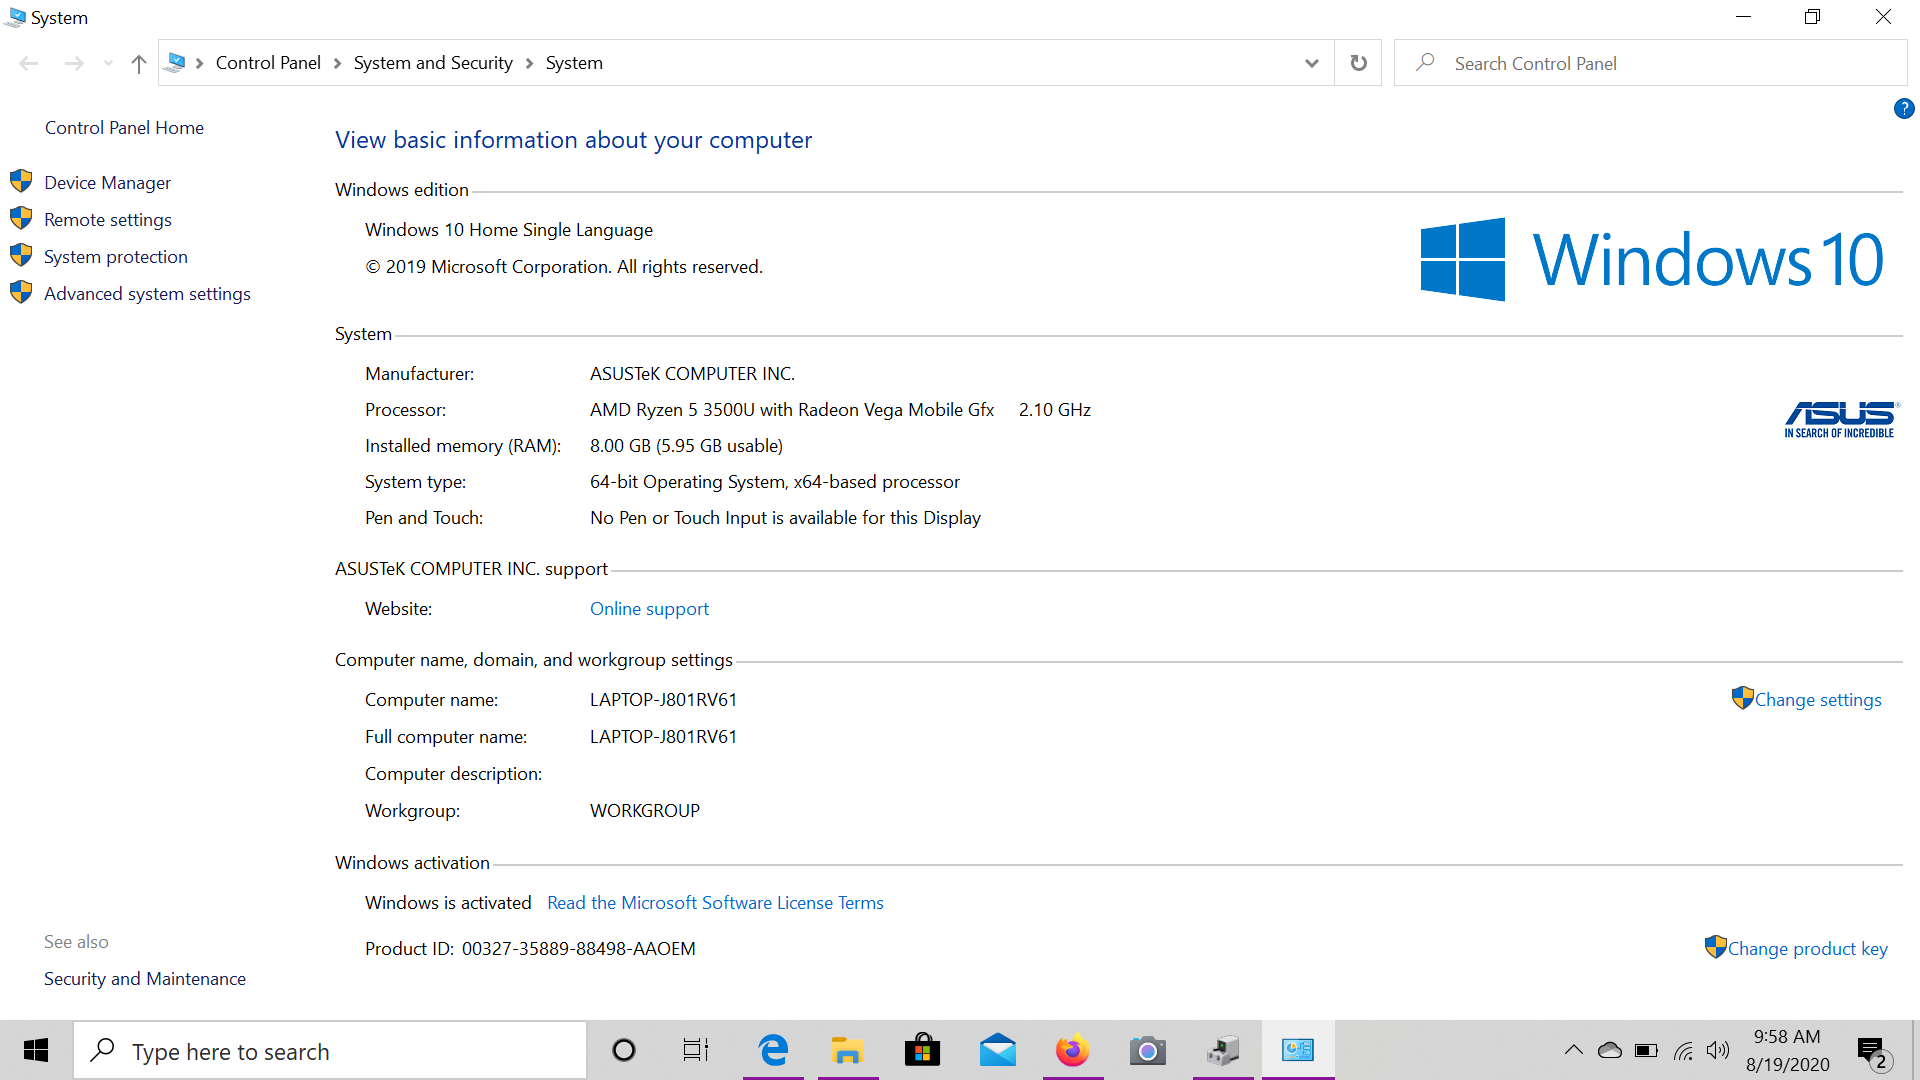
Task: Refresh the Control Panel address bar
Action: [x=1358, y=63]
